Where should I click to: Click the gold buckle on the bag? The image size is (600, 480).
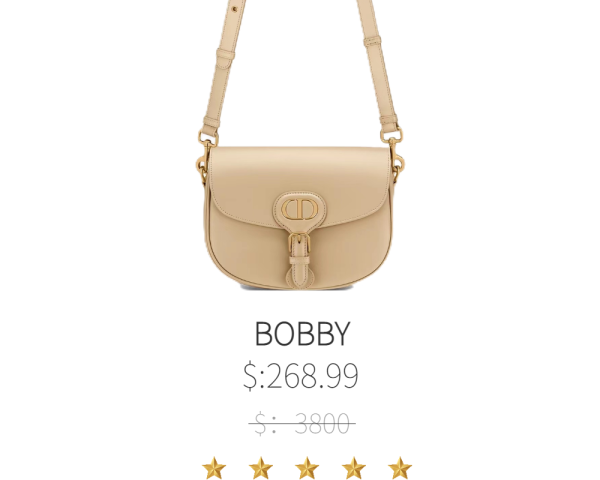(x=299, y=243)
